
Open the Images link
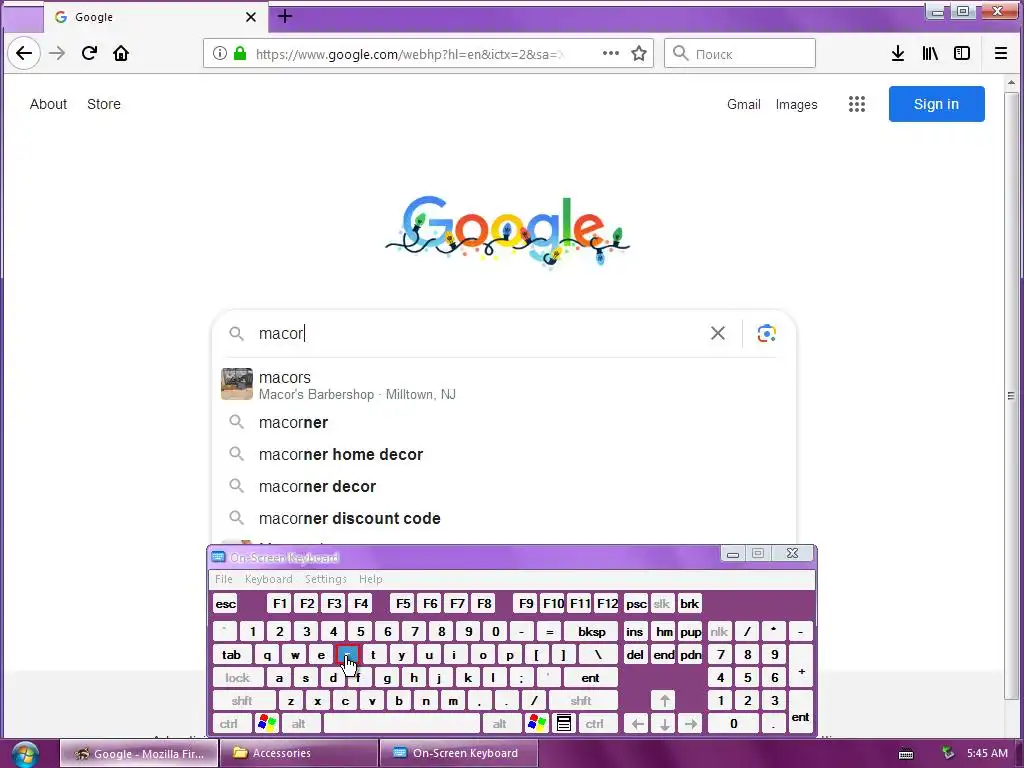click(796, 104)
